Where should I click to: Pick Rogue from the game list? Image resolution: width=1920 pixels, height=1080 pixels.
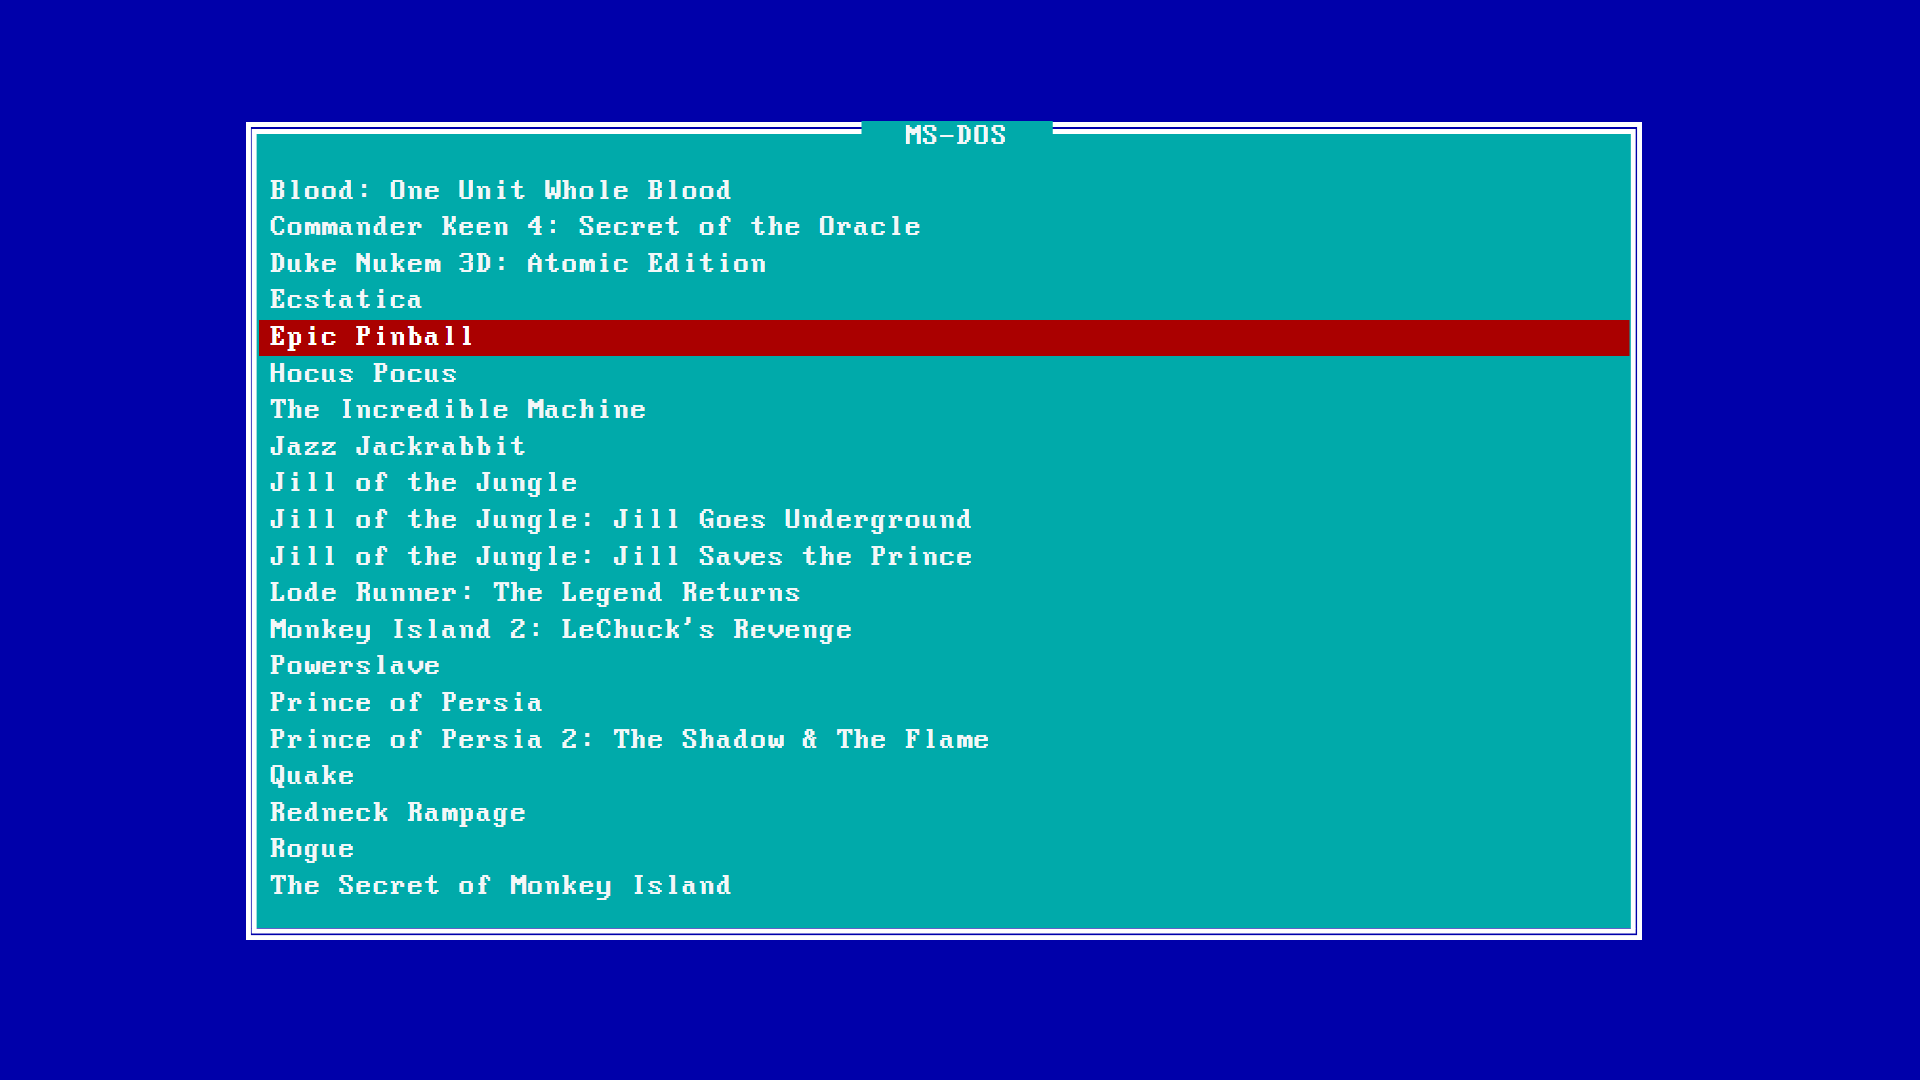tap(312, 849)
